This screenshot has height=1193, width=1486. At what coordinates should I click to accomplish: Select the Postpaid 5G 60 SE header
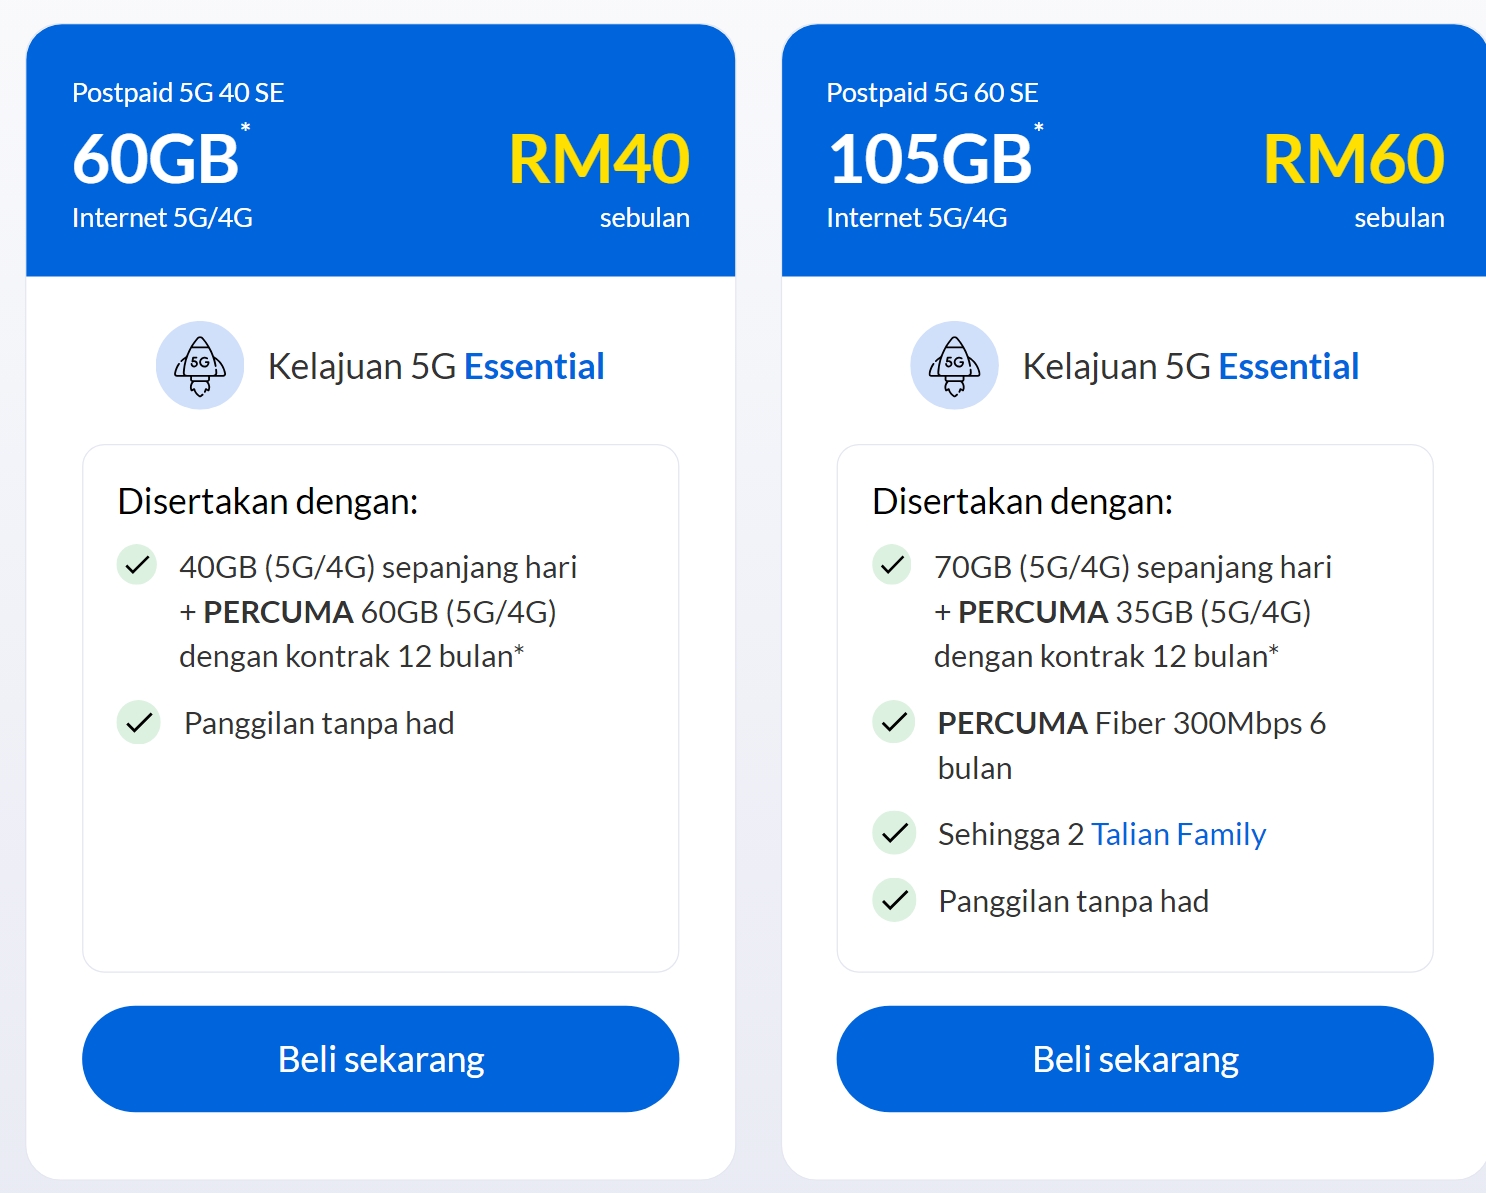point(932,93)
